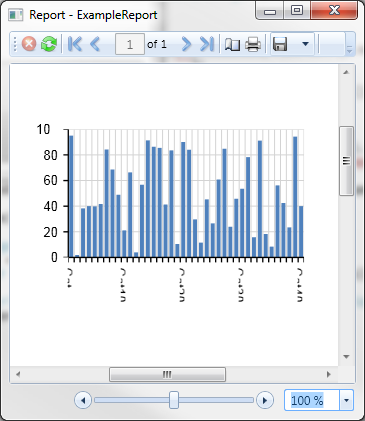Click the horizontal scrollbar right arrow

pyautogui.click(x=329, y=374)
